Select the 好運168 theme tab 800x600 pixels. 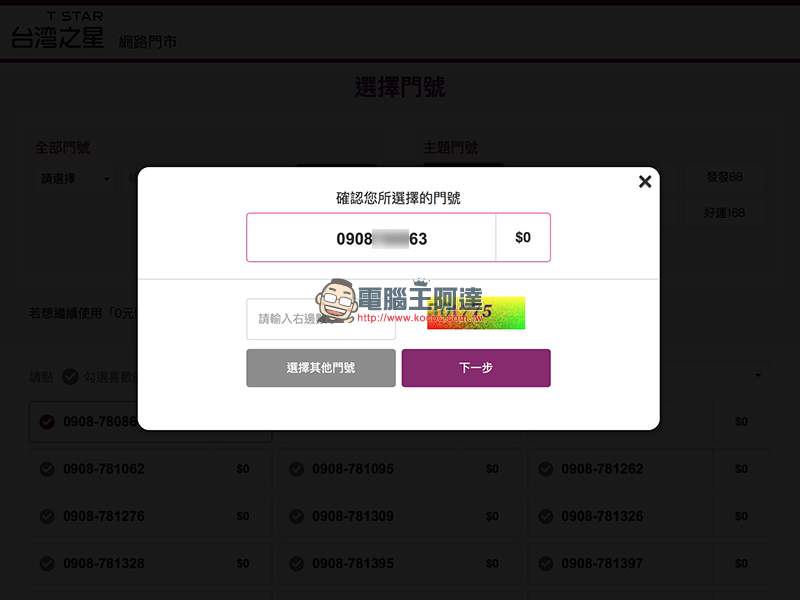click(724, 213)
